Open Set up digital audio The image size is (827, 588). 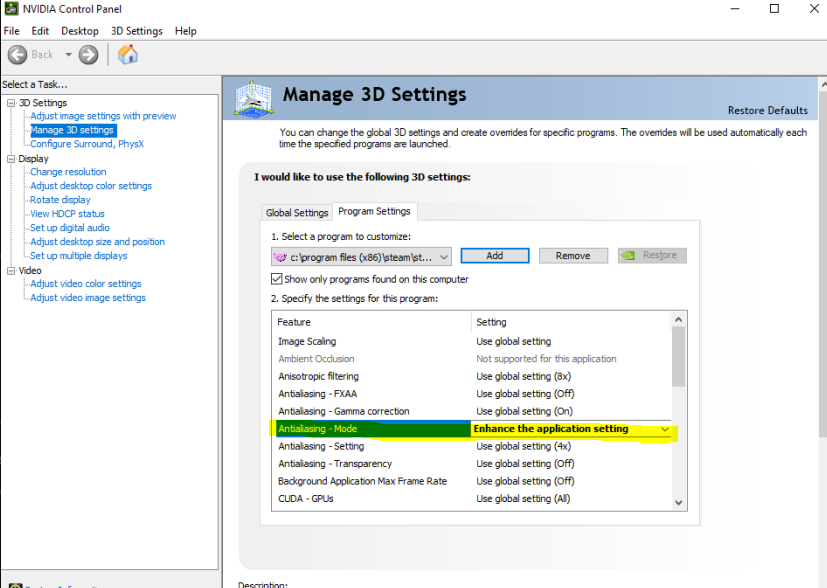(x=70, y=228)
